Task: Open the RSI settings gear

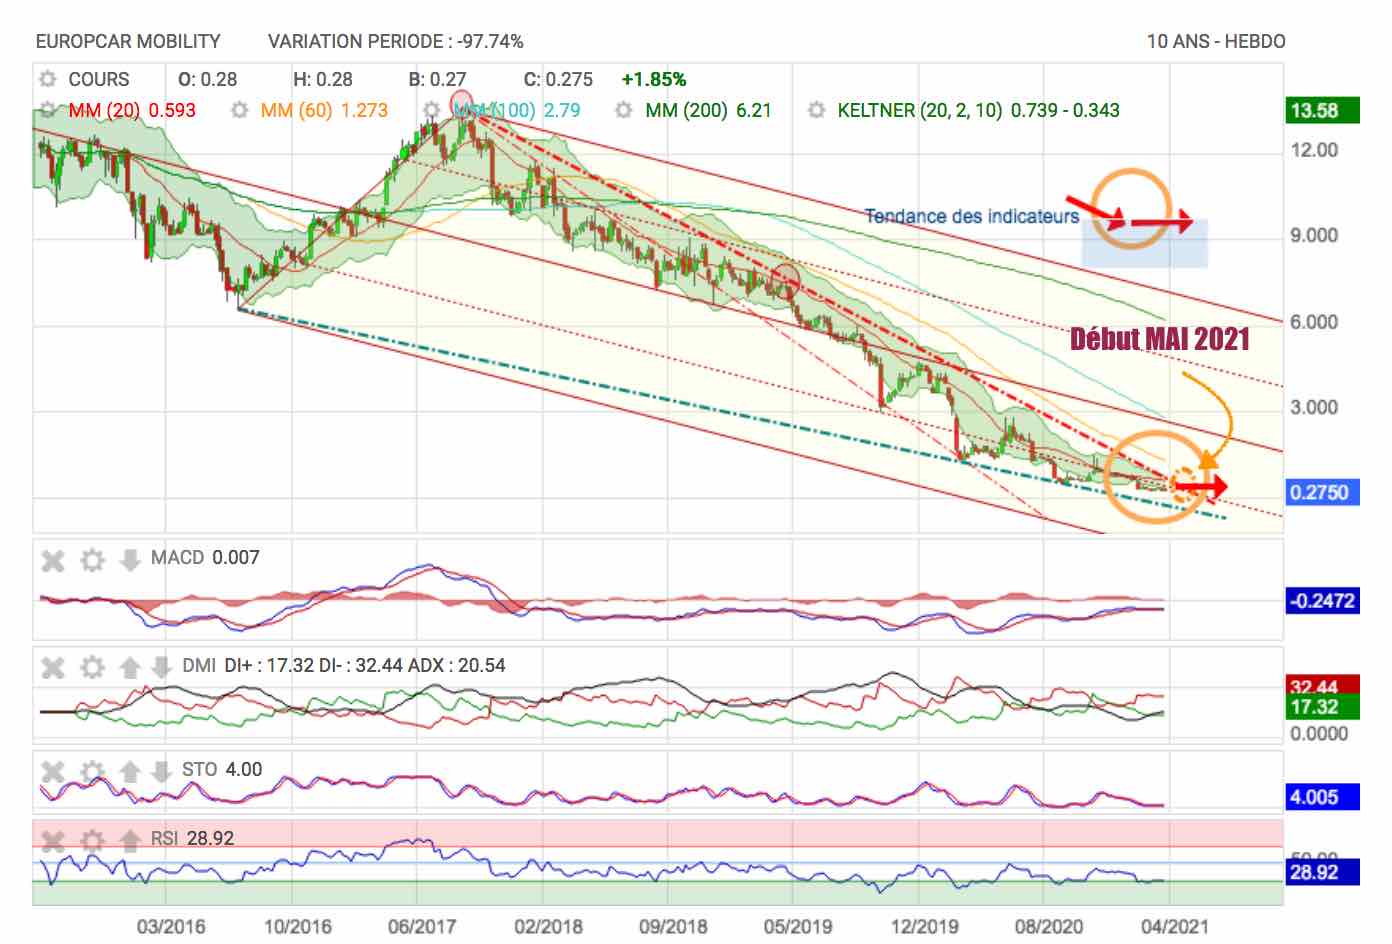Action: click(92, 840)
